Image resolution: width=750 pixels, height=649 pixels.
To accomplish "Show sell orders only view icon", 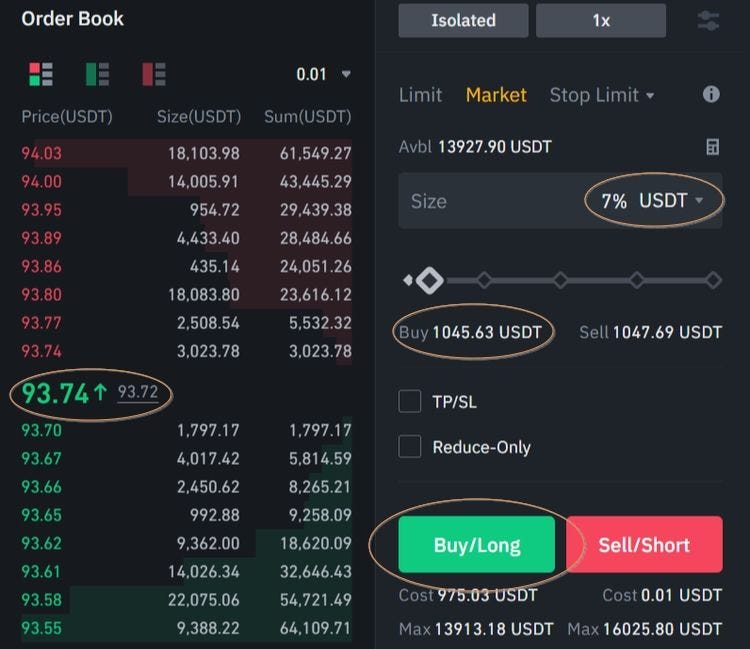I will 154,74.
